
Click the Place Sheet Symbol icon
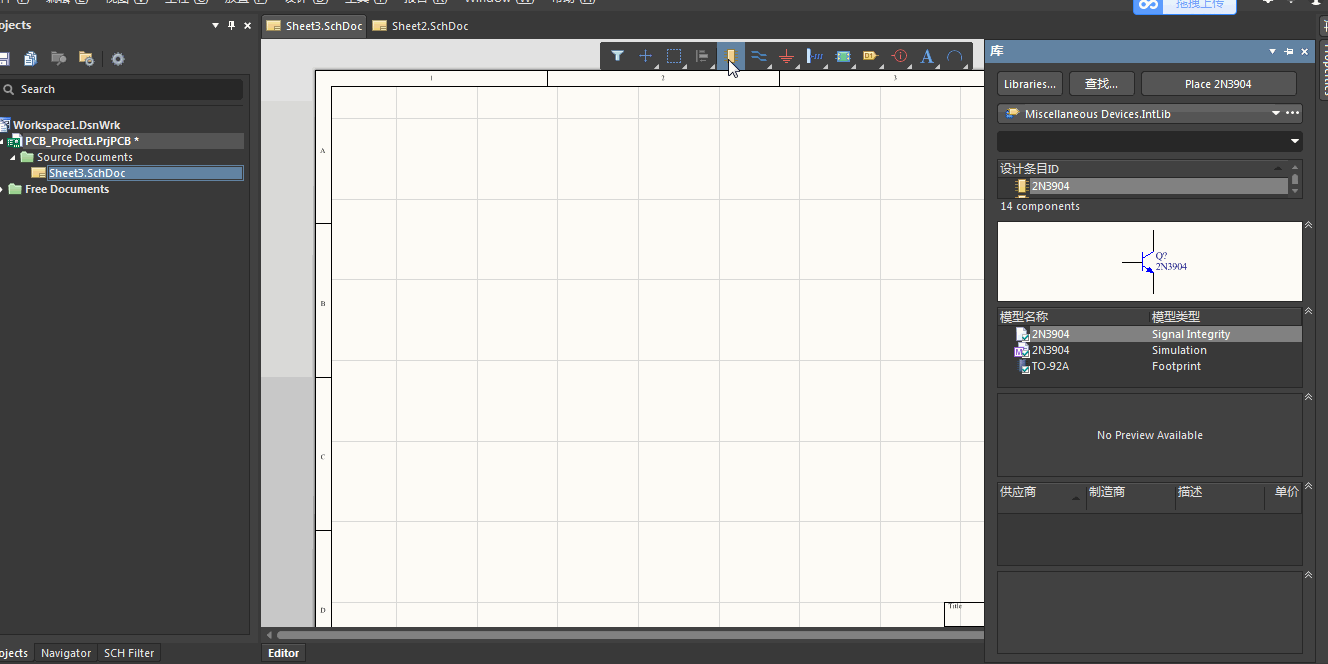coord(843,57)
